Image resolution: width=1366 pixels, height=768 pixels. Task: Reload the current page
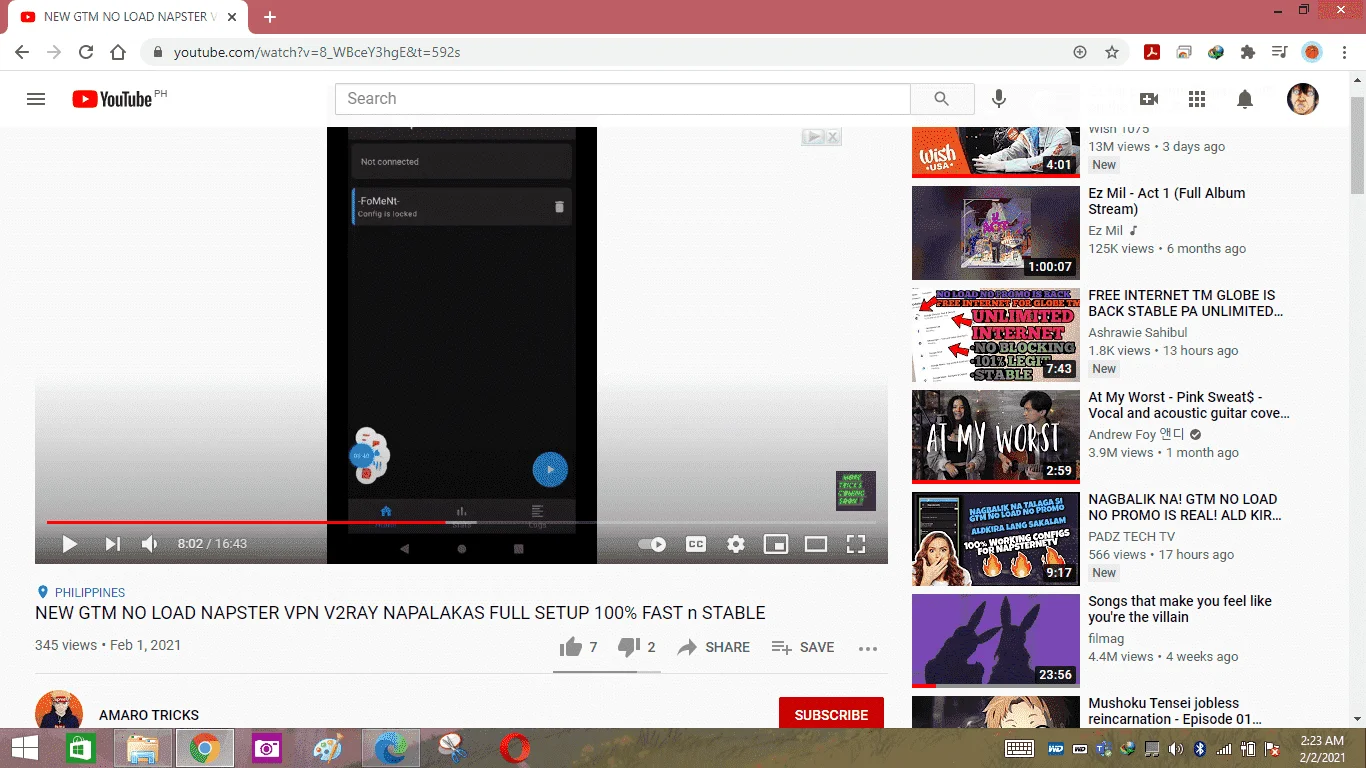point(86,52)
